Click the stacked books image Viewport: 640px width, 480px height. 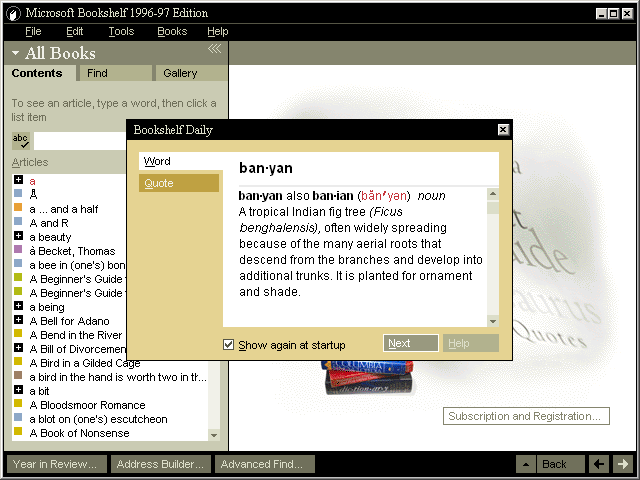[368, 378]
